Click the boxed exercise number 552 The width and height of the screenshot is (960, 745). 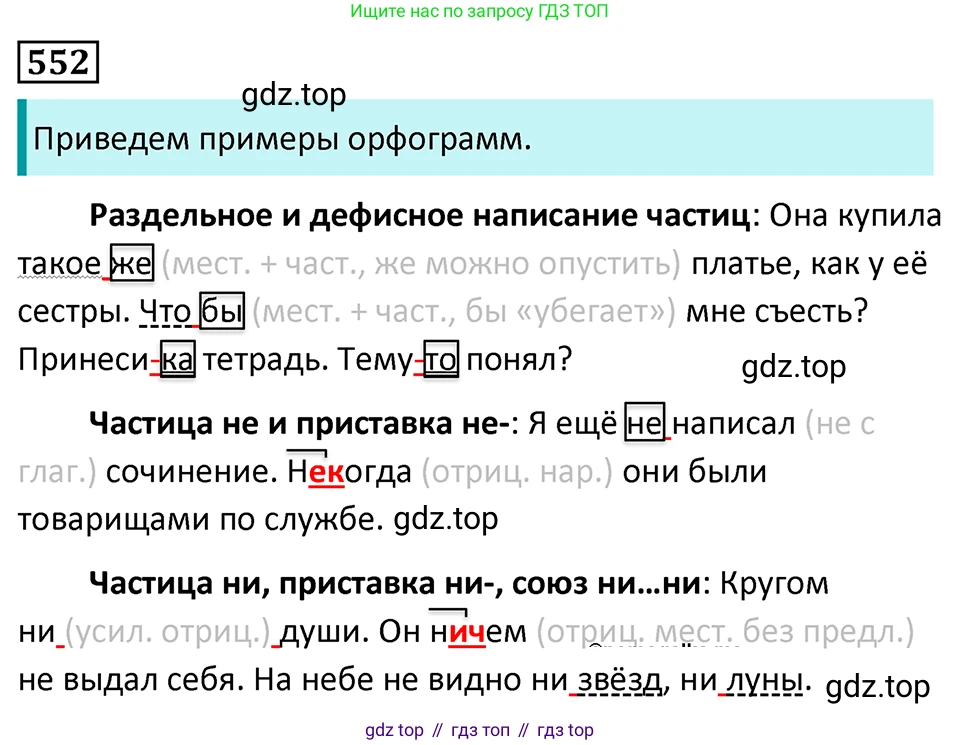(56, 63)
